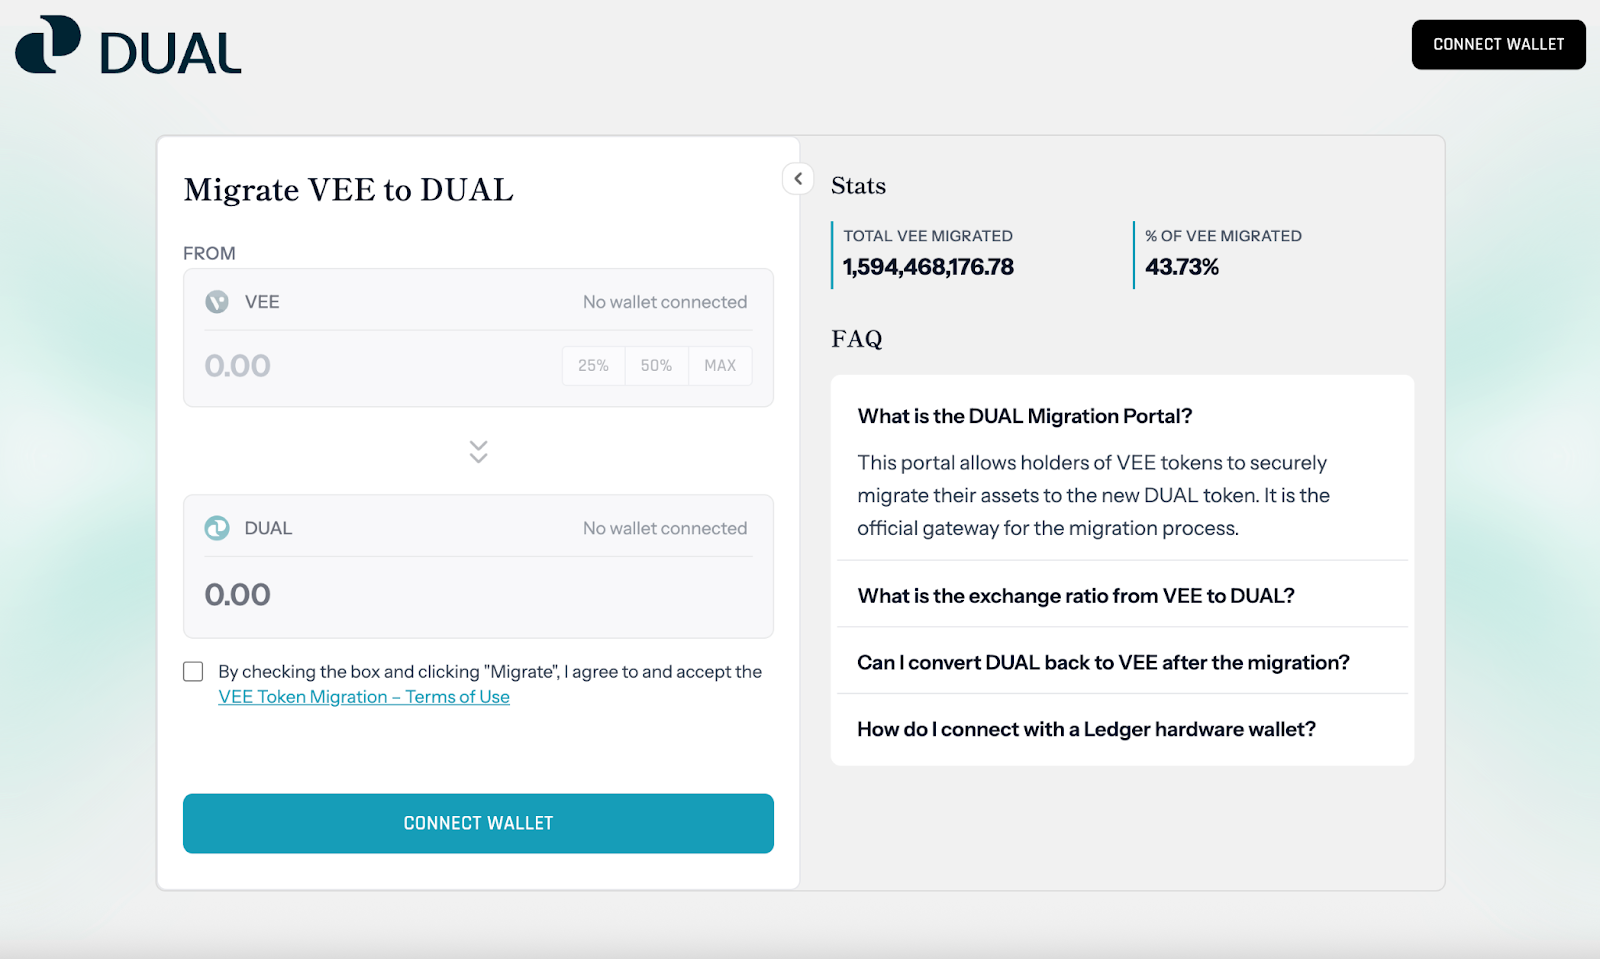Expand the exchange ratio FAQ question
The width and height of the screenshot is (1600, 959).
pyautogui.click(x=1076, y=596)
